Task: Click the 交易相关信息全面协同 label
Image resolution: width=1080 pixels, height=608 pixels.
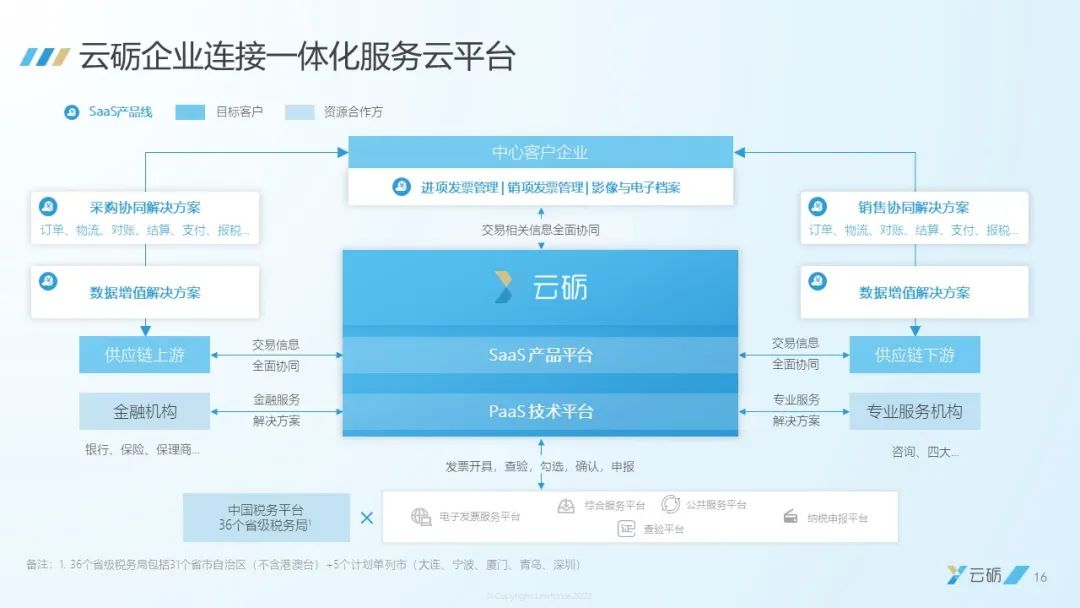Action: pyautogui.click(x=540, y=230)
